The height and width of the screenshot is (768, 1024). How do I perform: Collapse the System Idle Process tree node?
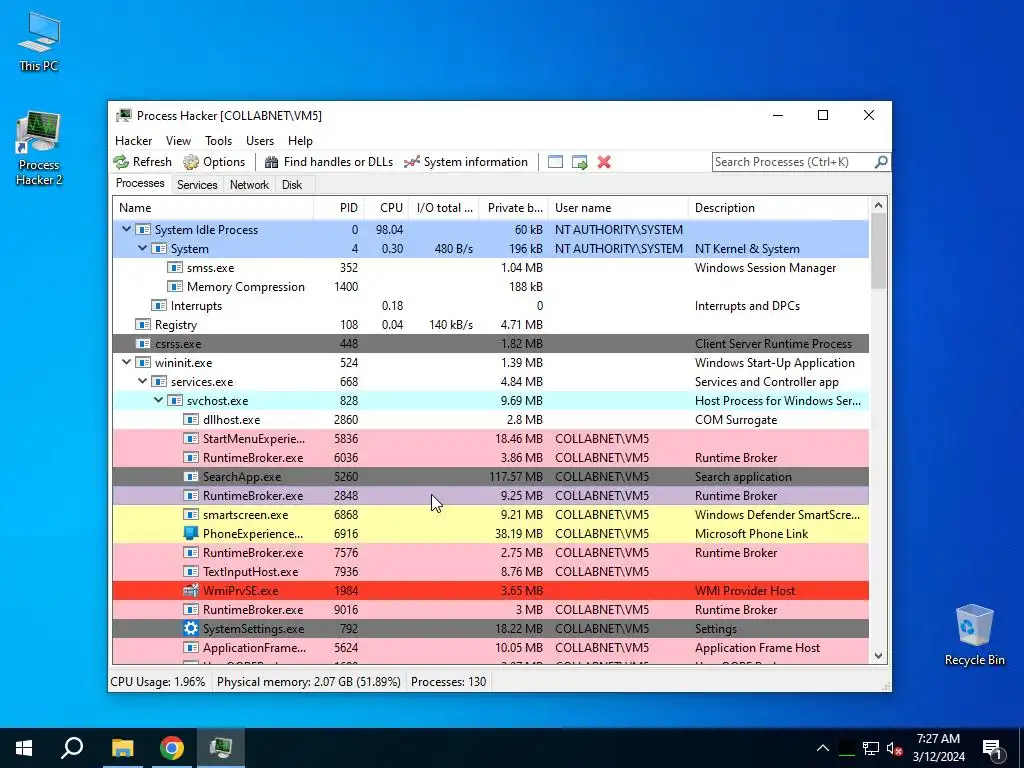(127, 229)
